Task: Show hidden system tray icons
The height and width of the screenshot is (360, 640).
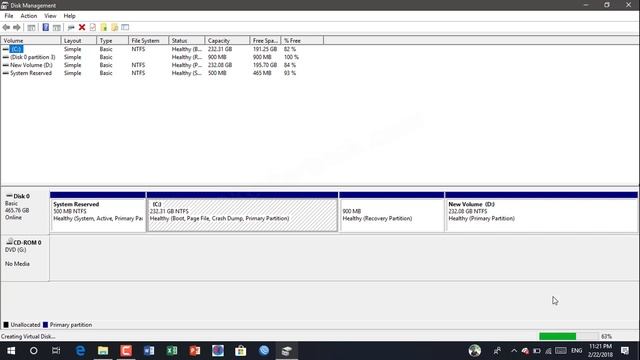Action: click(514, 351)
